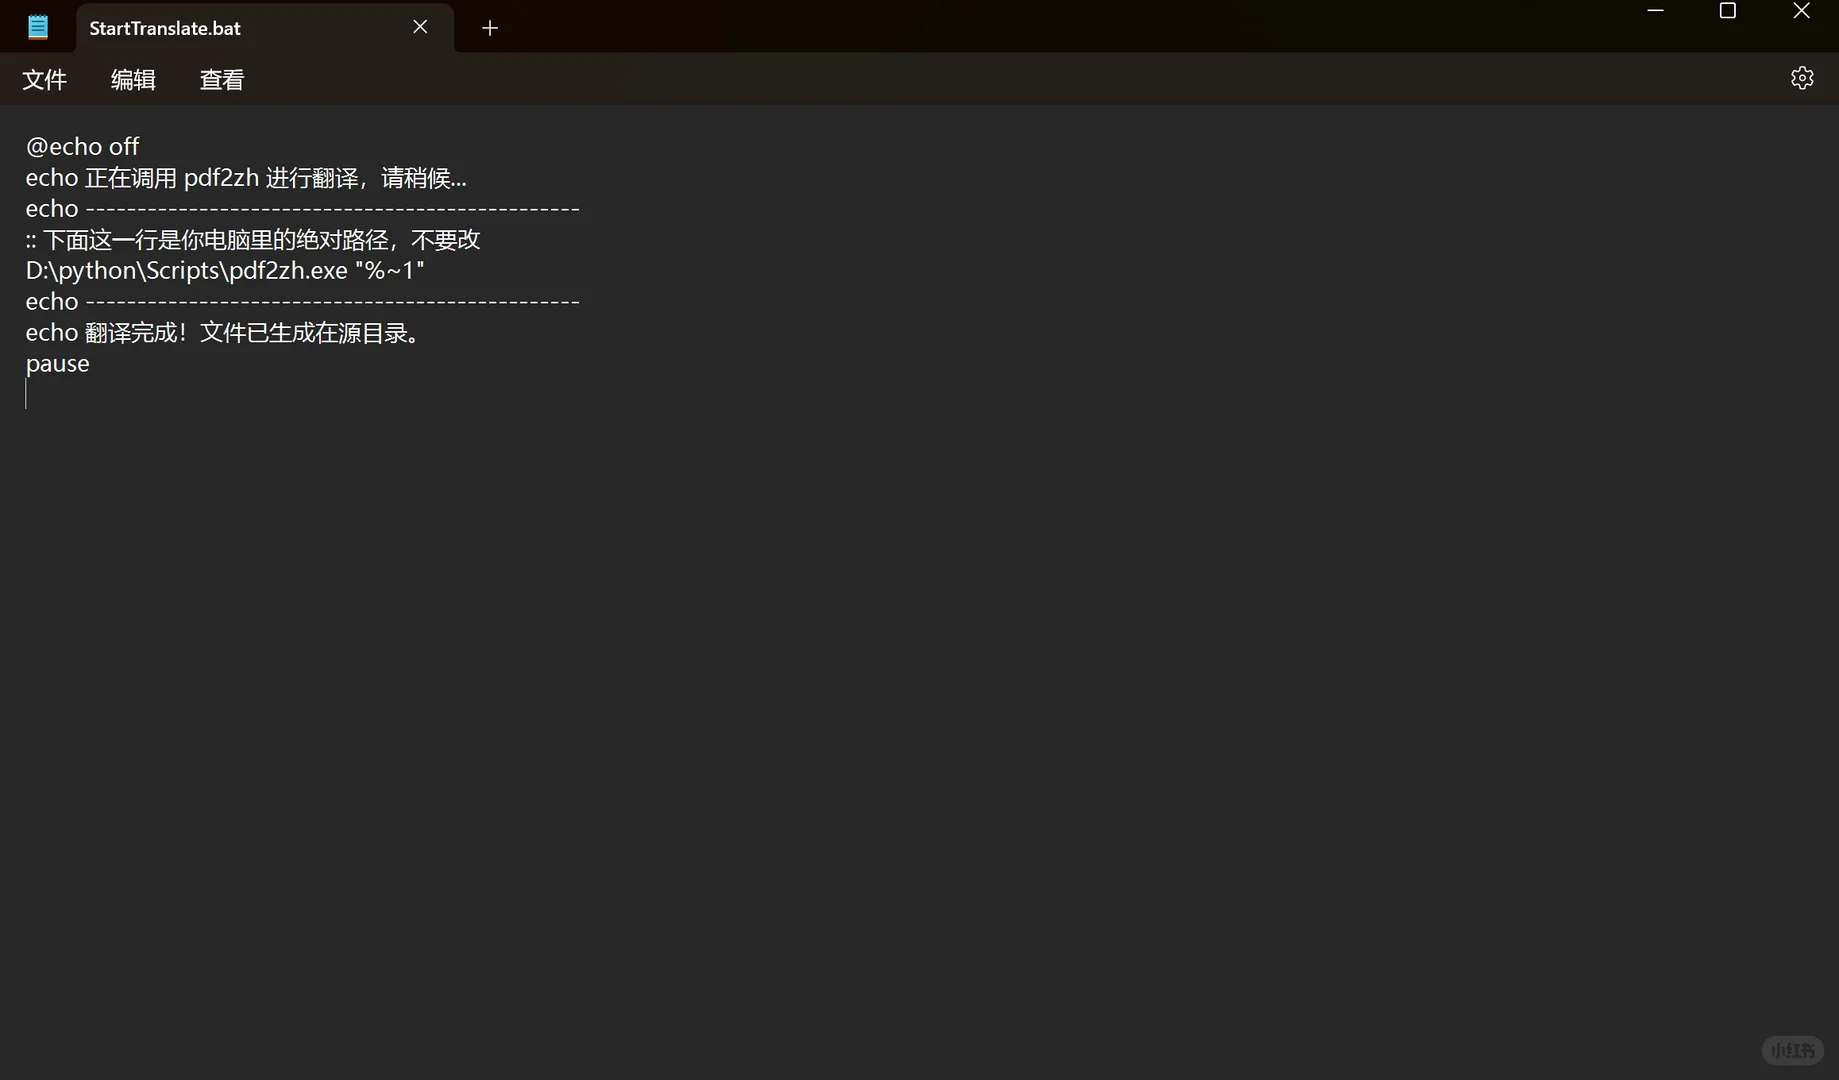Open the 编辑 menu
The image size is (1839, 1080).
pyautogui.click(x=132, y=80)
